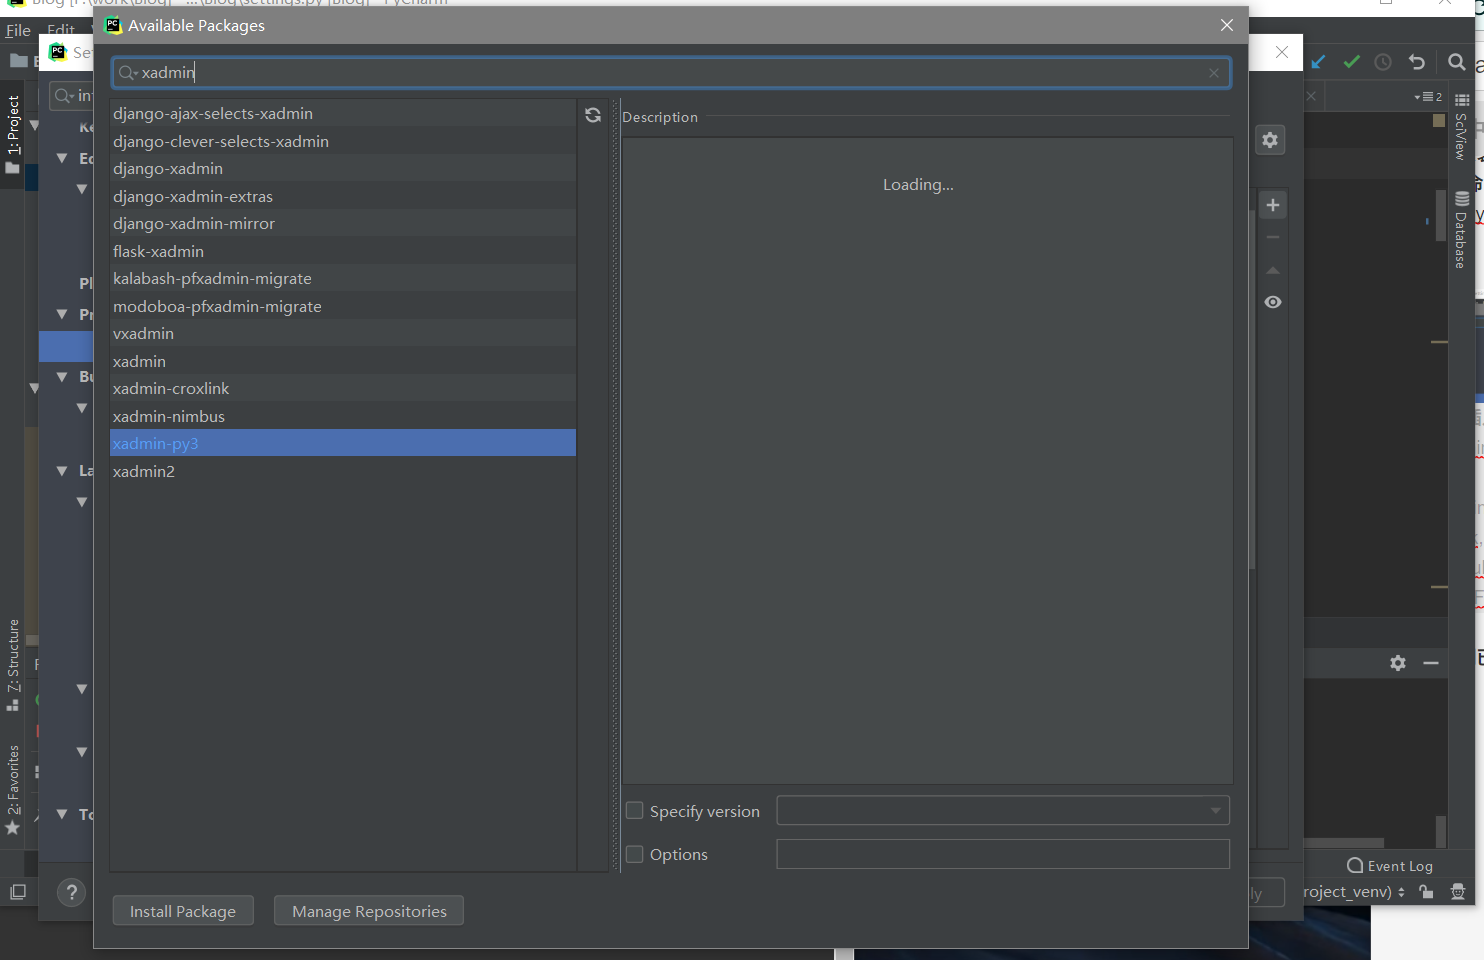Focus the Options text field

pos(1003,854)
